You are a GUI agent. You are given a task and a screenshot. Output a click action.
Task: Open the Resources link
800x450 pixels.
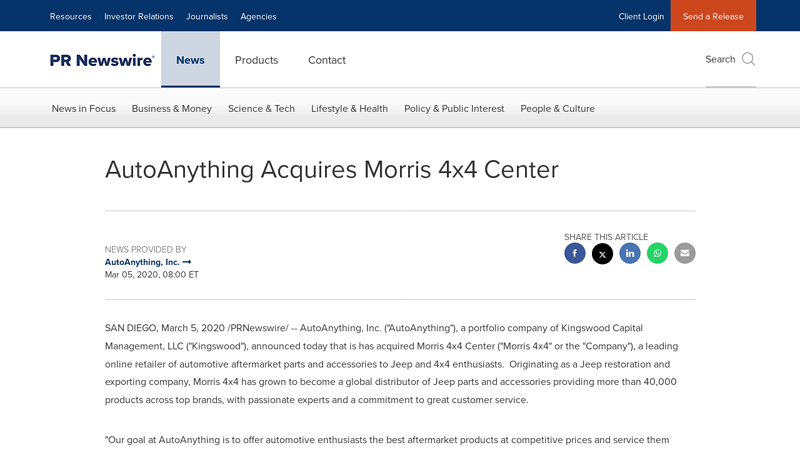[70, 16]
